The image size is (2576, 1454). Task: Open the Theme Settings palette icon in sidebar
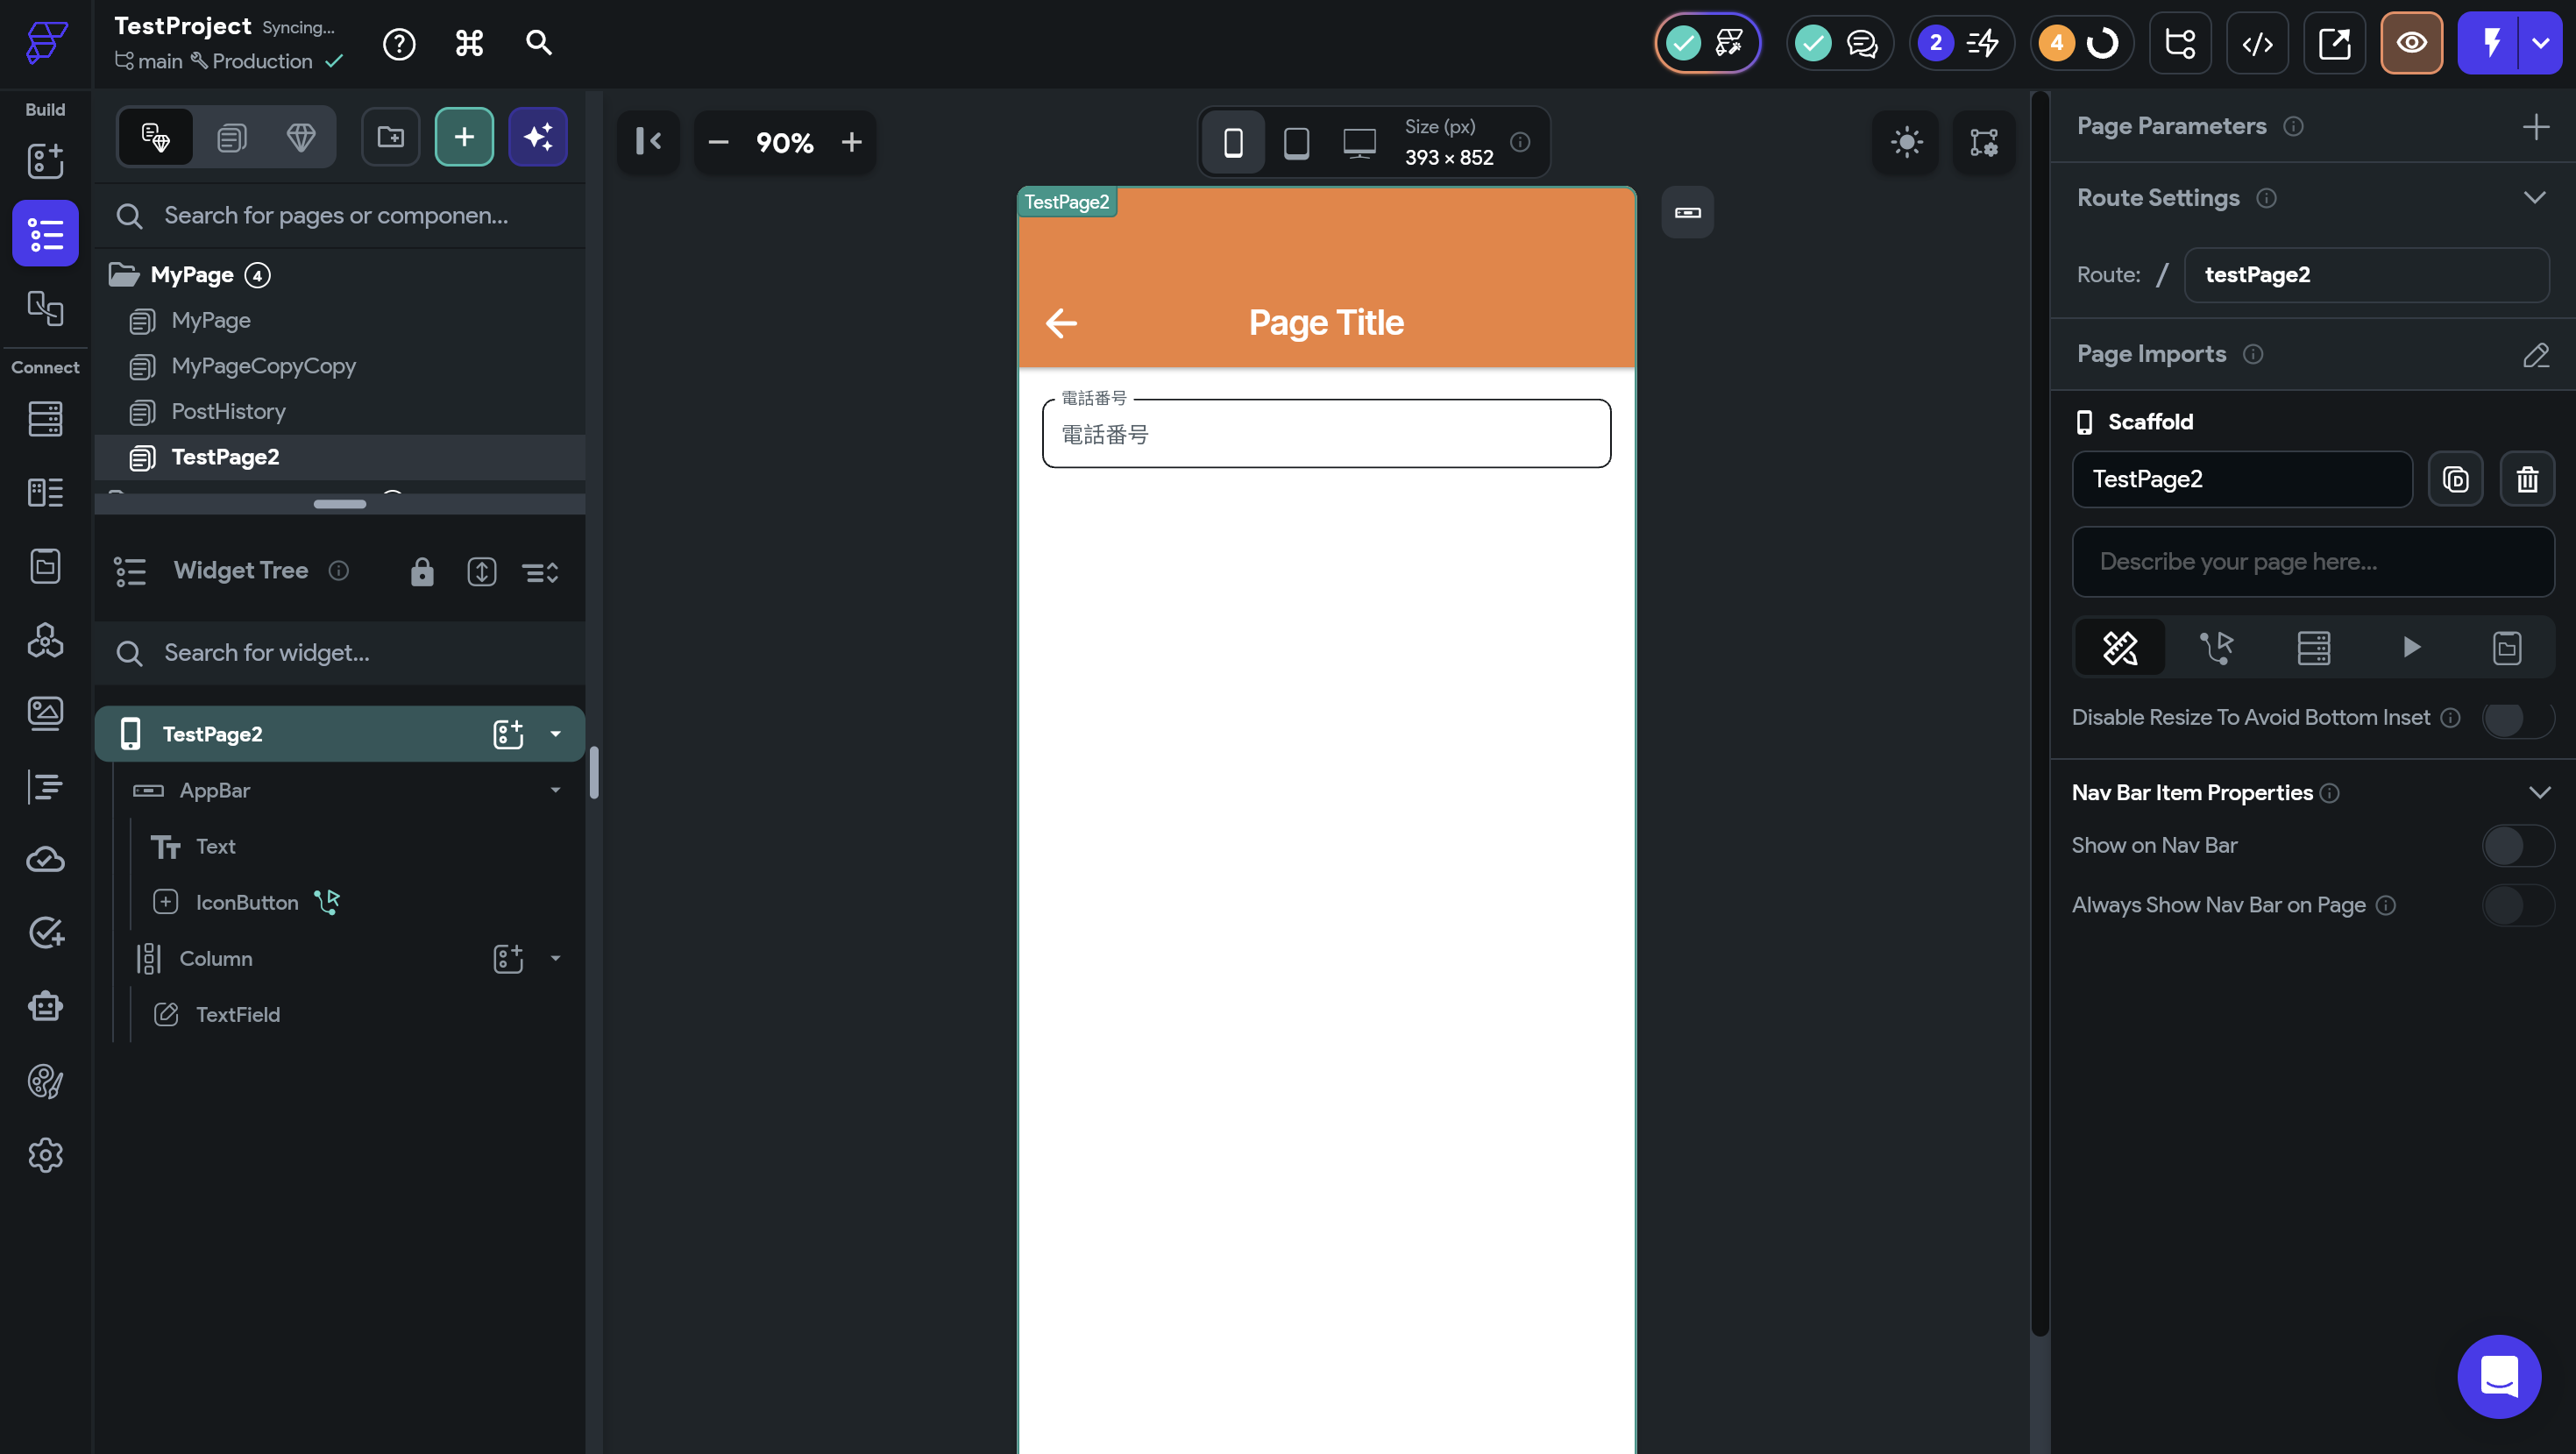(x=45, y=1081)
